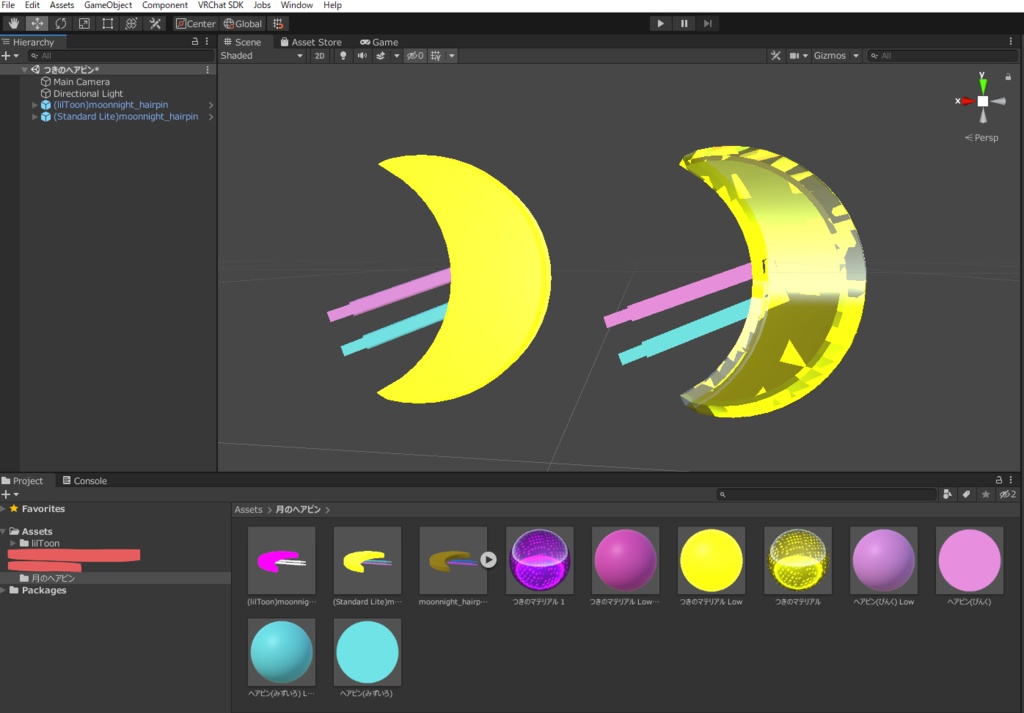Viewport: 1024px width, 713px height.
Task: Expand lilToon folder in Project
Action: 13,543
